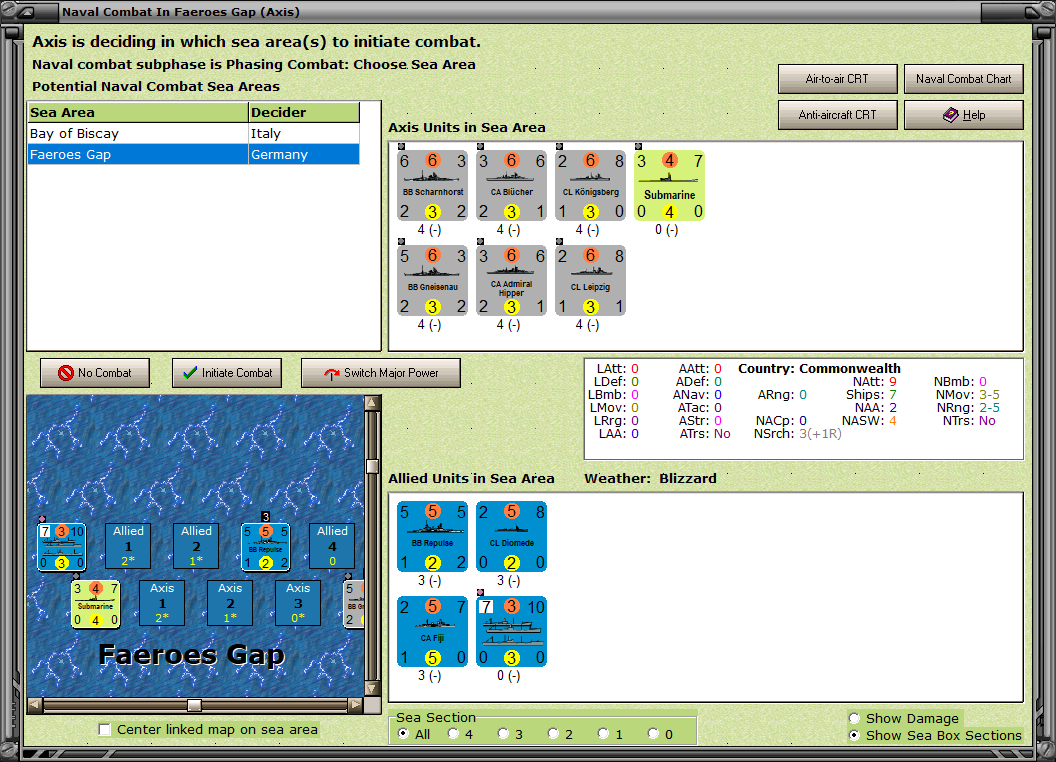Click the Axis 2 sea box section
Screen dimensions: 1056x762
230,603
